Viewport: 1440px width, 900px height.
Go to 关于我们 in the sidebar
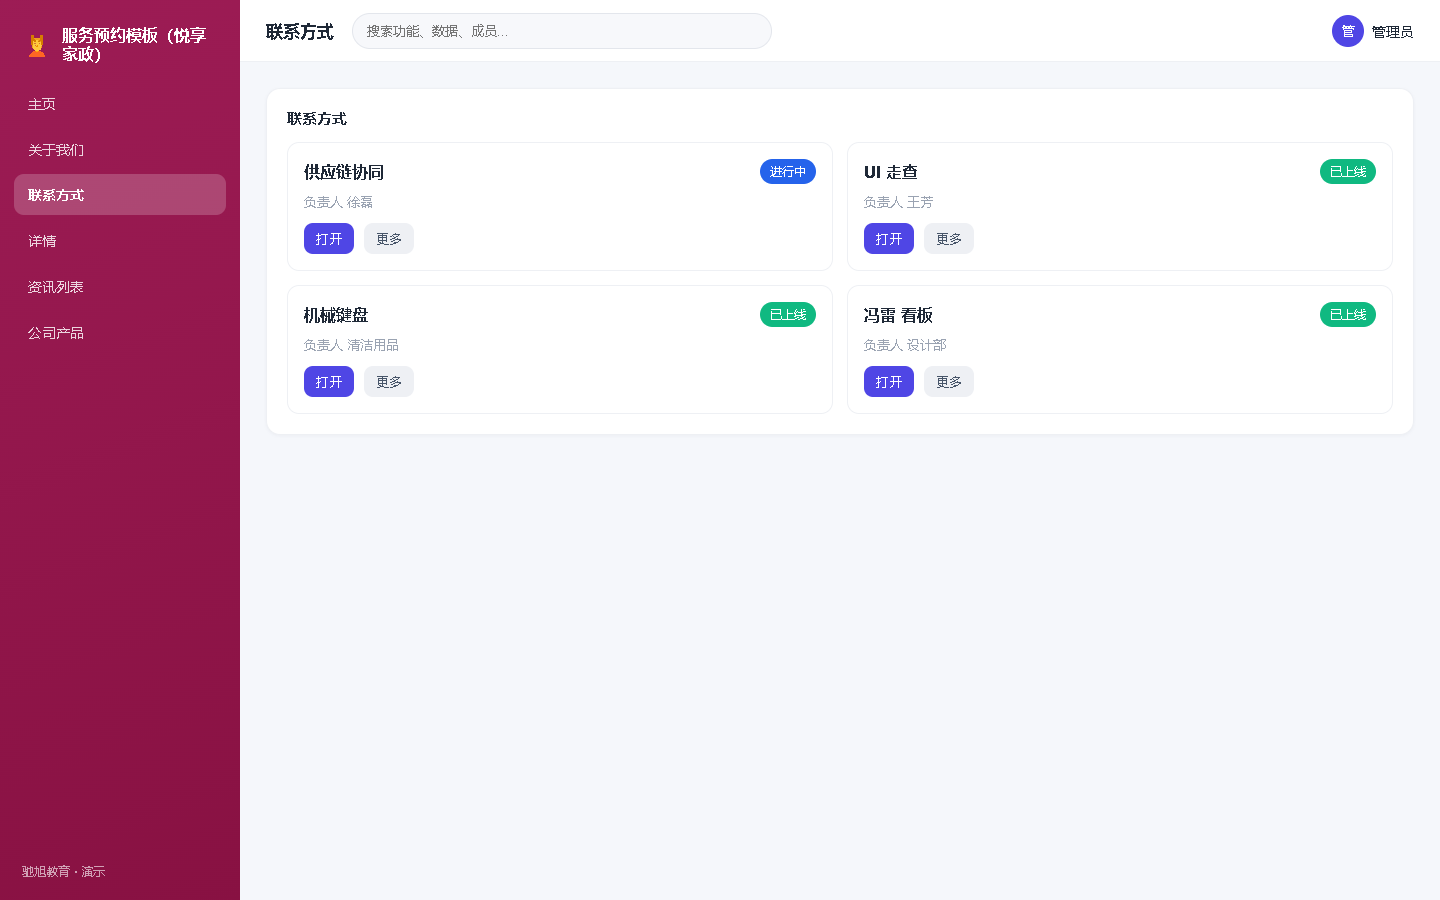[x=120, y=150]
